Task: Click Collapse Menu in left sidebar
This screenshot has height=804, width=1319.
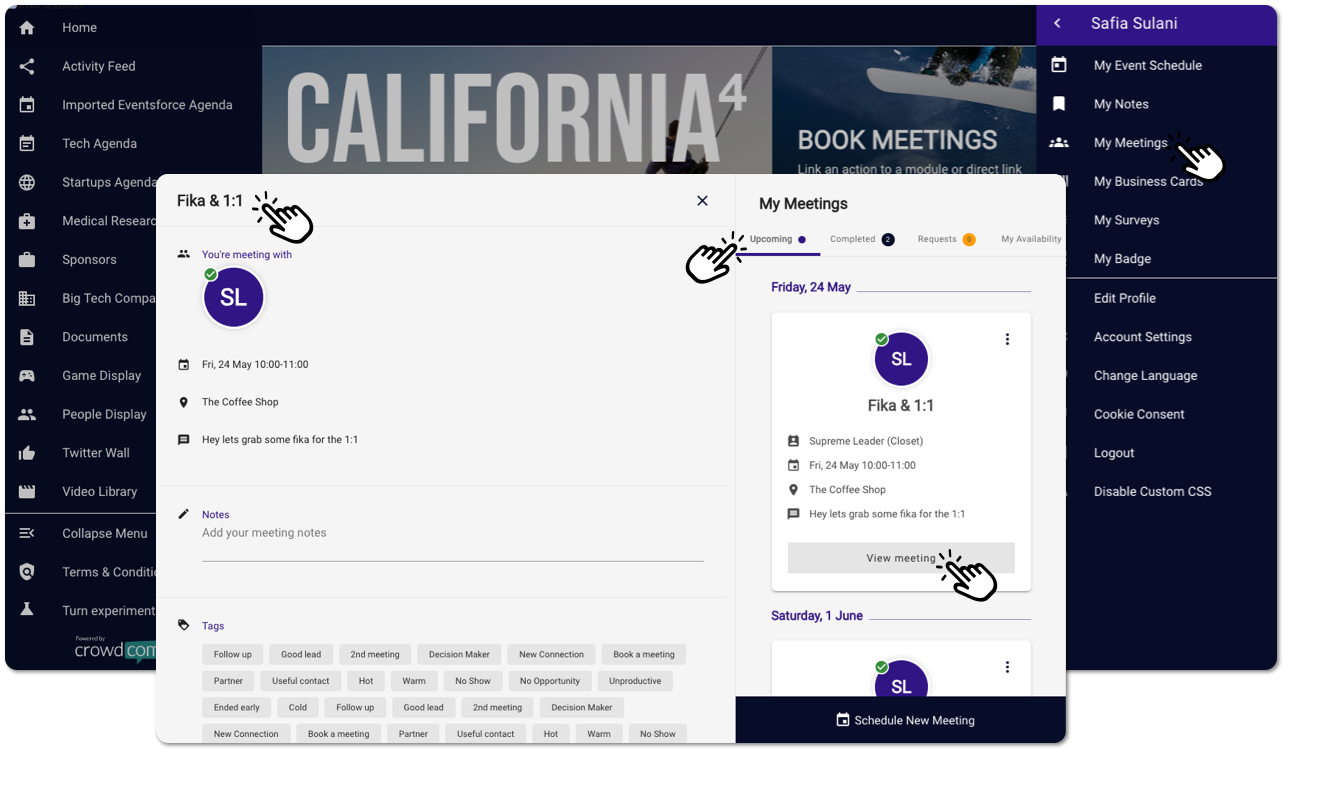Action: [x=104, y=534]
